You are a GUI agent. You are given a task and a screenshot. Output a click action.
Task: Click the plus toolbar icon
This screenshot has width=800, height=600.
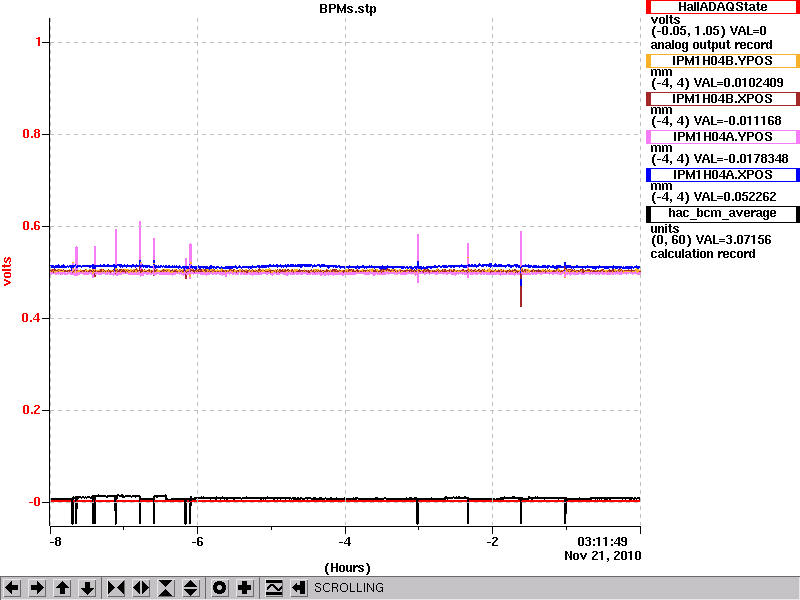coord(244,588)
